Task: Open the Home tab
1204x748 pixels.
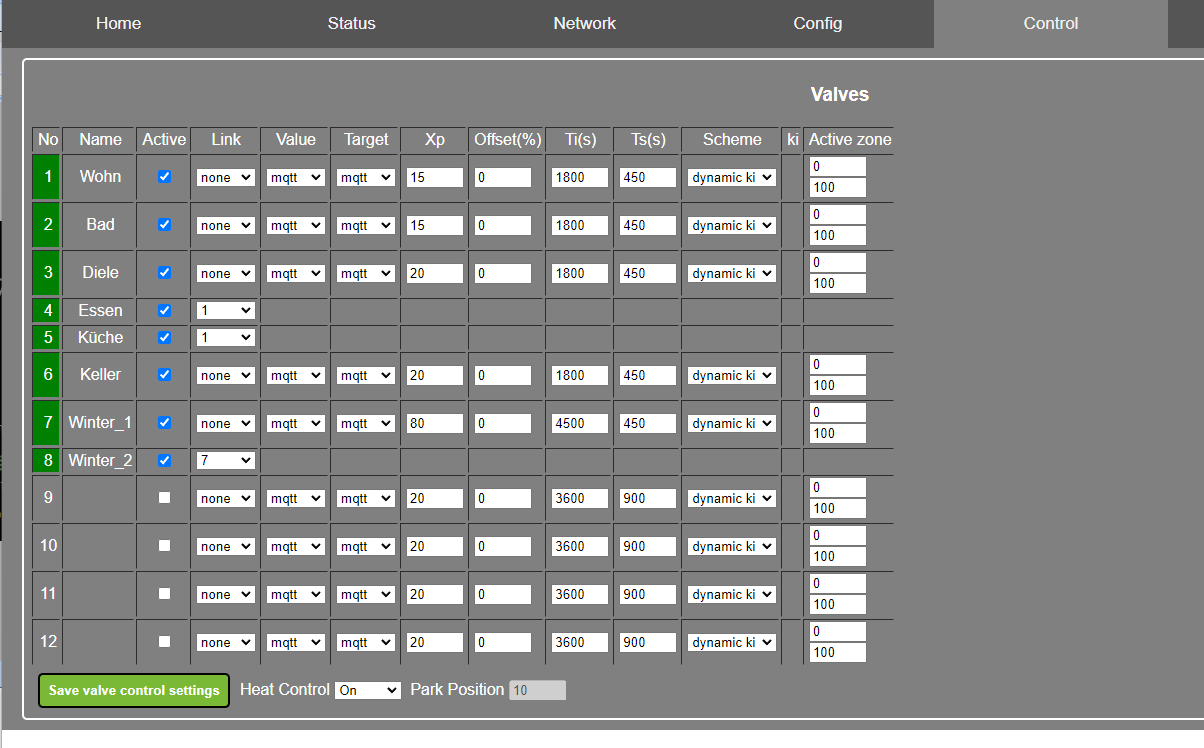Action: pos(118,23)
